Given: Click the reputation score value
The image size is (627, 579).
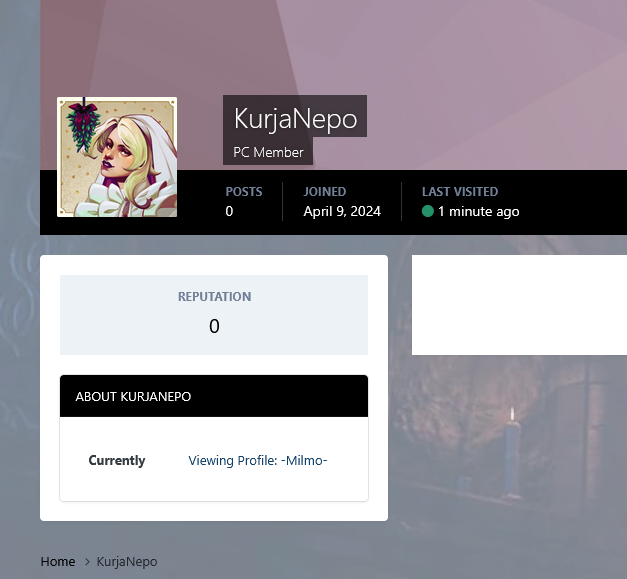Looking at the screenshot, I should (214, 326).
